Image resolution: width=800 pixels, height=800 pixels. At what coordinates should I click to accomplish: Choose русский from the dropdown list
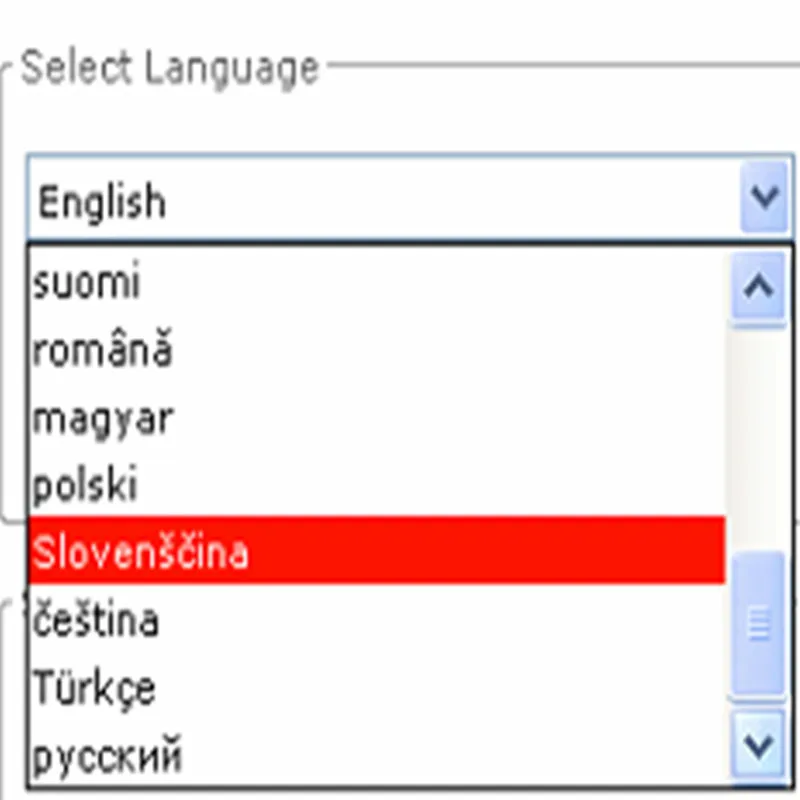pos(107,757)
